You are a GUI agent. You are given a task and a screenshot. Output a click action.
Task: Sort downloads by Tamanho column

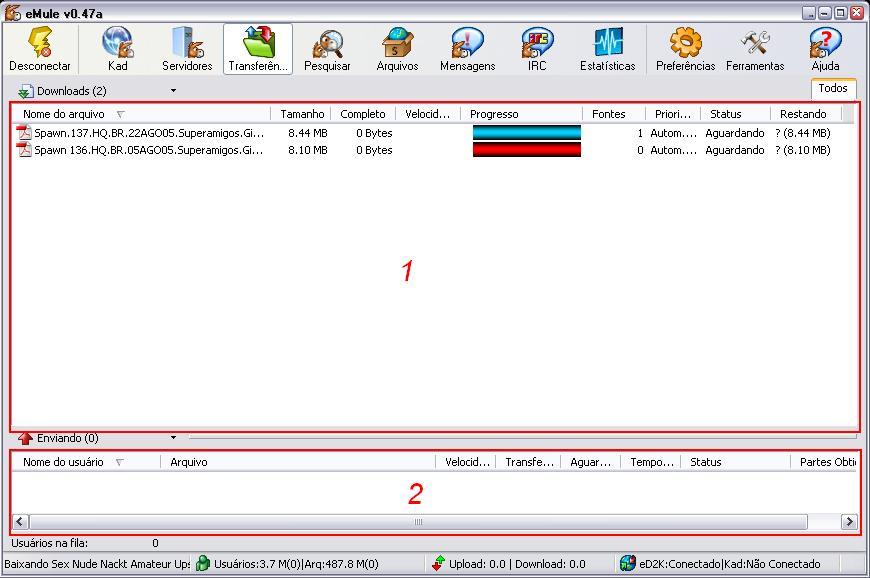pyautogui.click(x=301, y=114)
